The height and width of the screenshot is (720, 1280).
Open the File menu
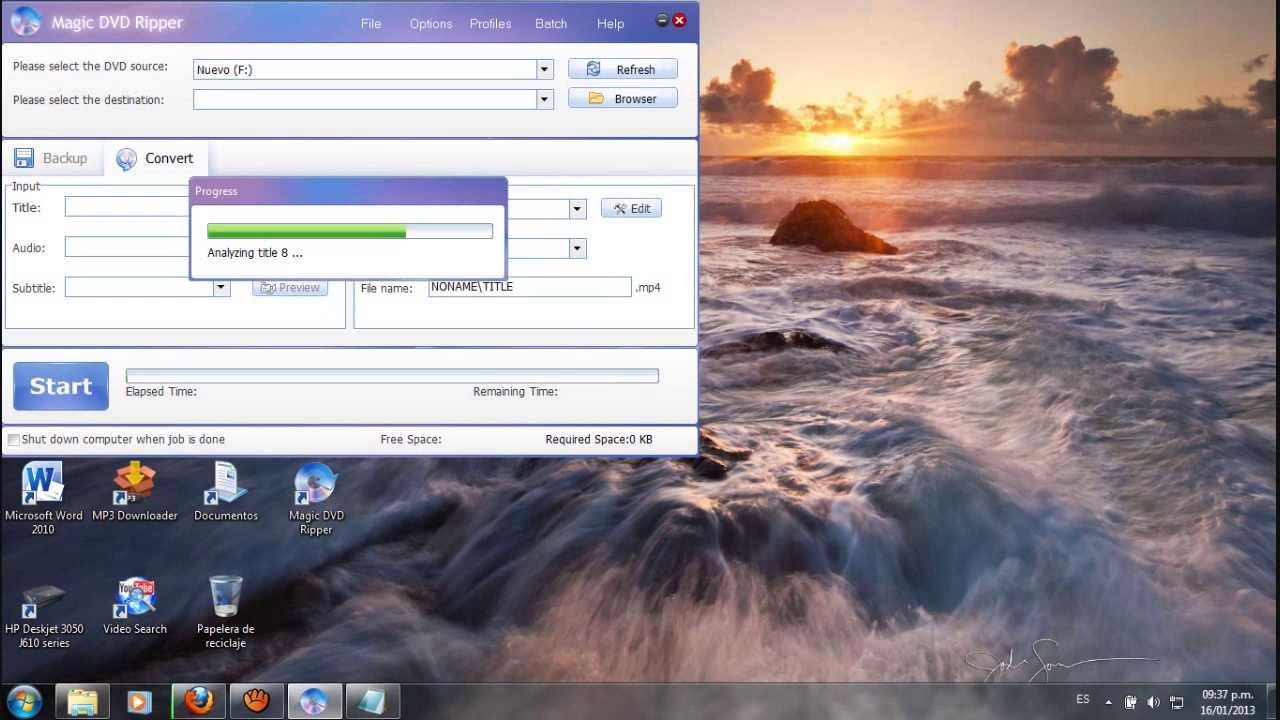[x=371, y=24]
